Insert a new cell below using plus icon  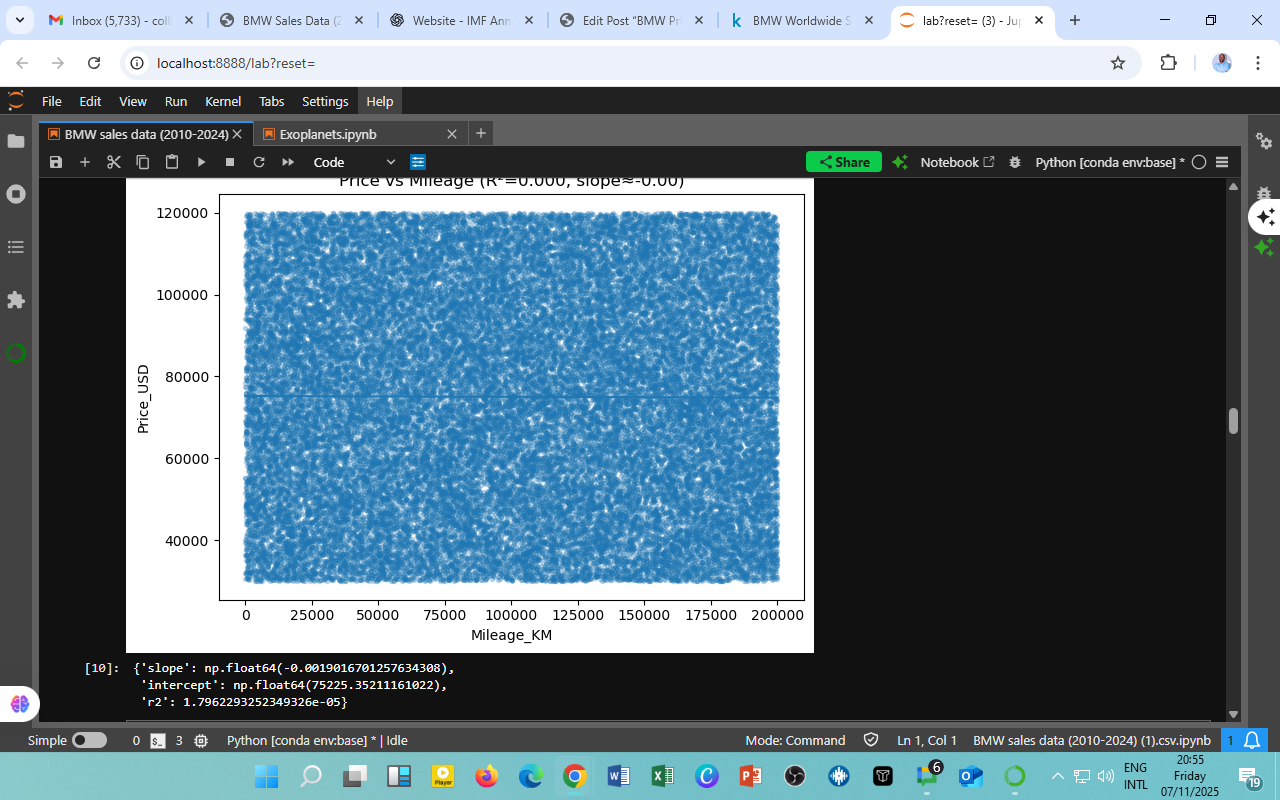85,162
